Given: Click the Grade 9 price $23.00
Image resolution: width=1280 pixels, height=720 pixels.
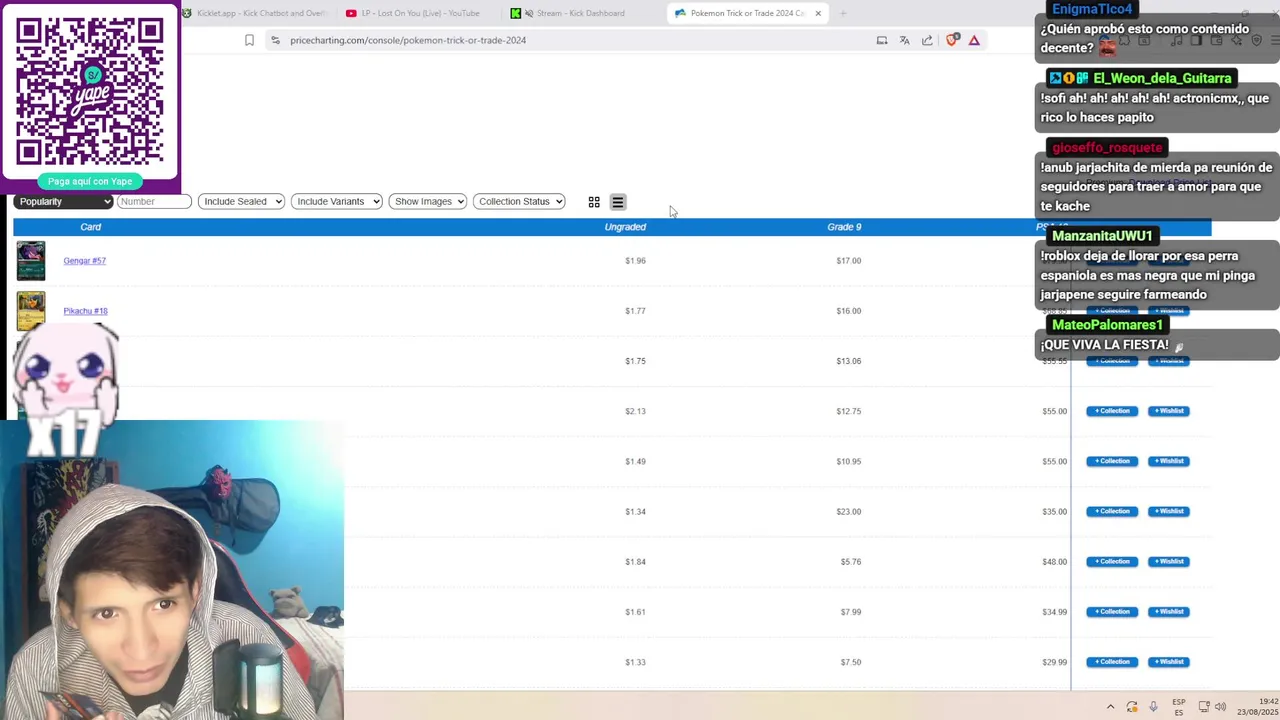Looking at the screenshot, I should tap(848, 511).
